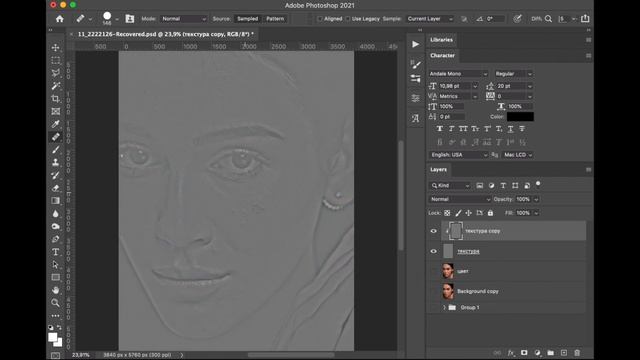This screenshot has width=640, height=360.
Task: Select the Brush tool
Action: tap(56, 150)
